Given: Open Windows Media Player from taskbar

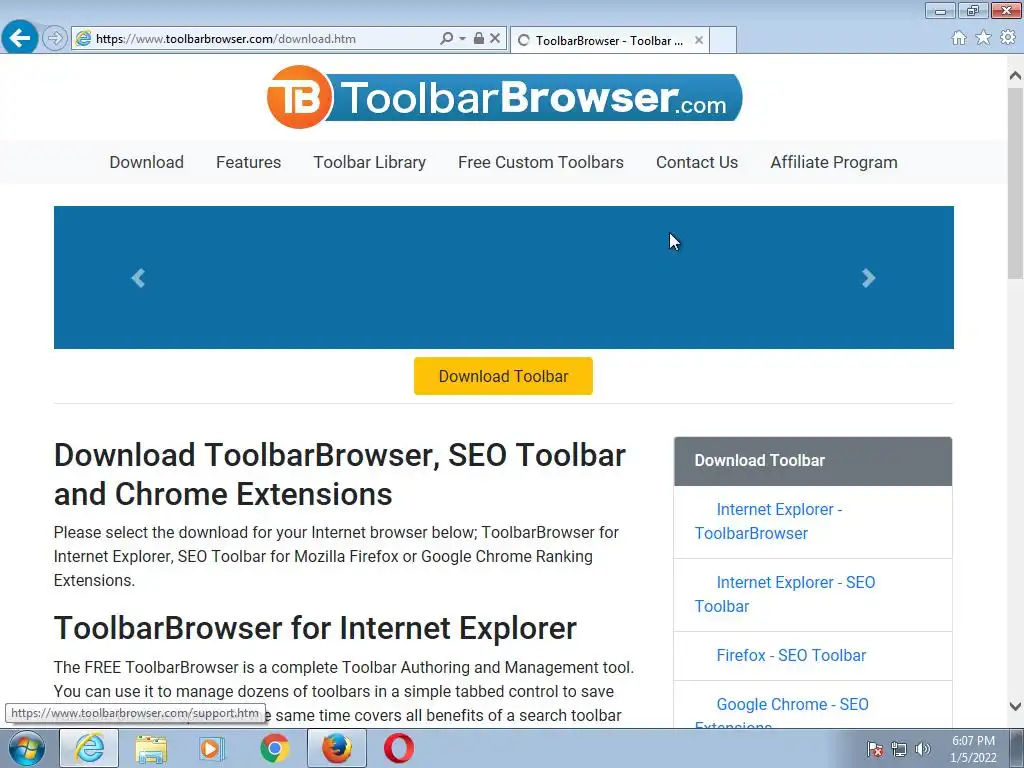Looking at the screenshot, I should [211, 748].
